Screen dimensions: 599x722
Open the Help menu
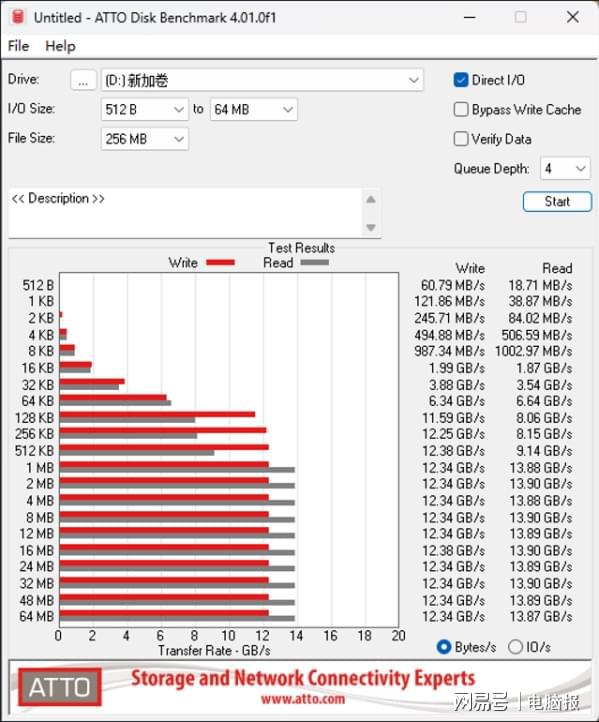pos(60,46)
